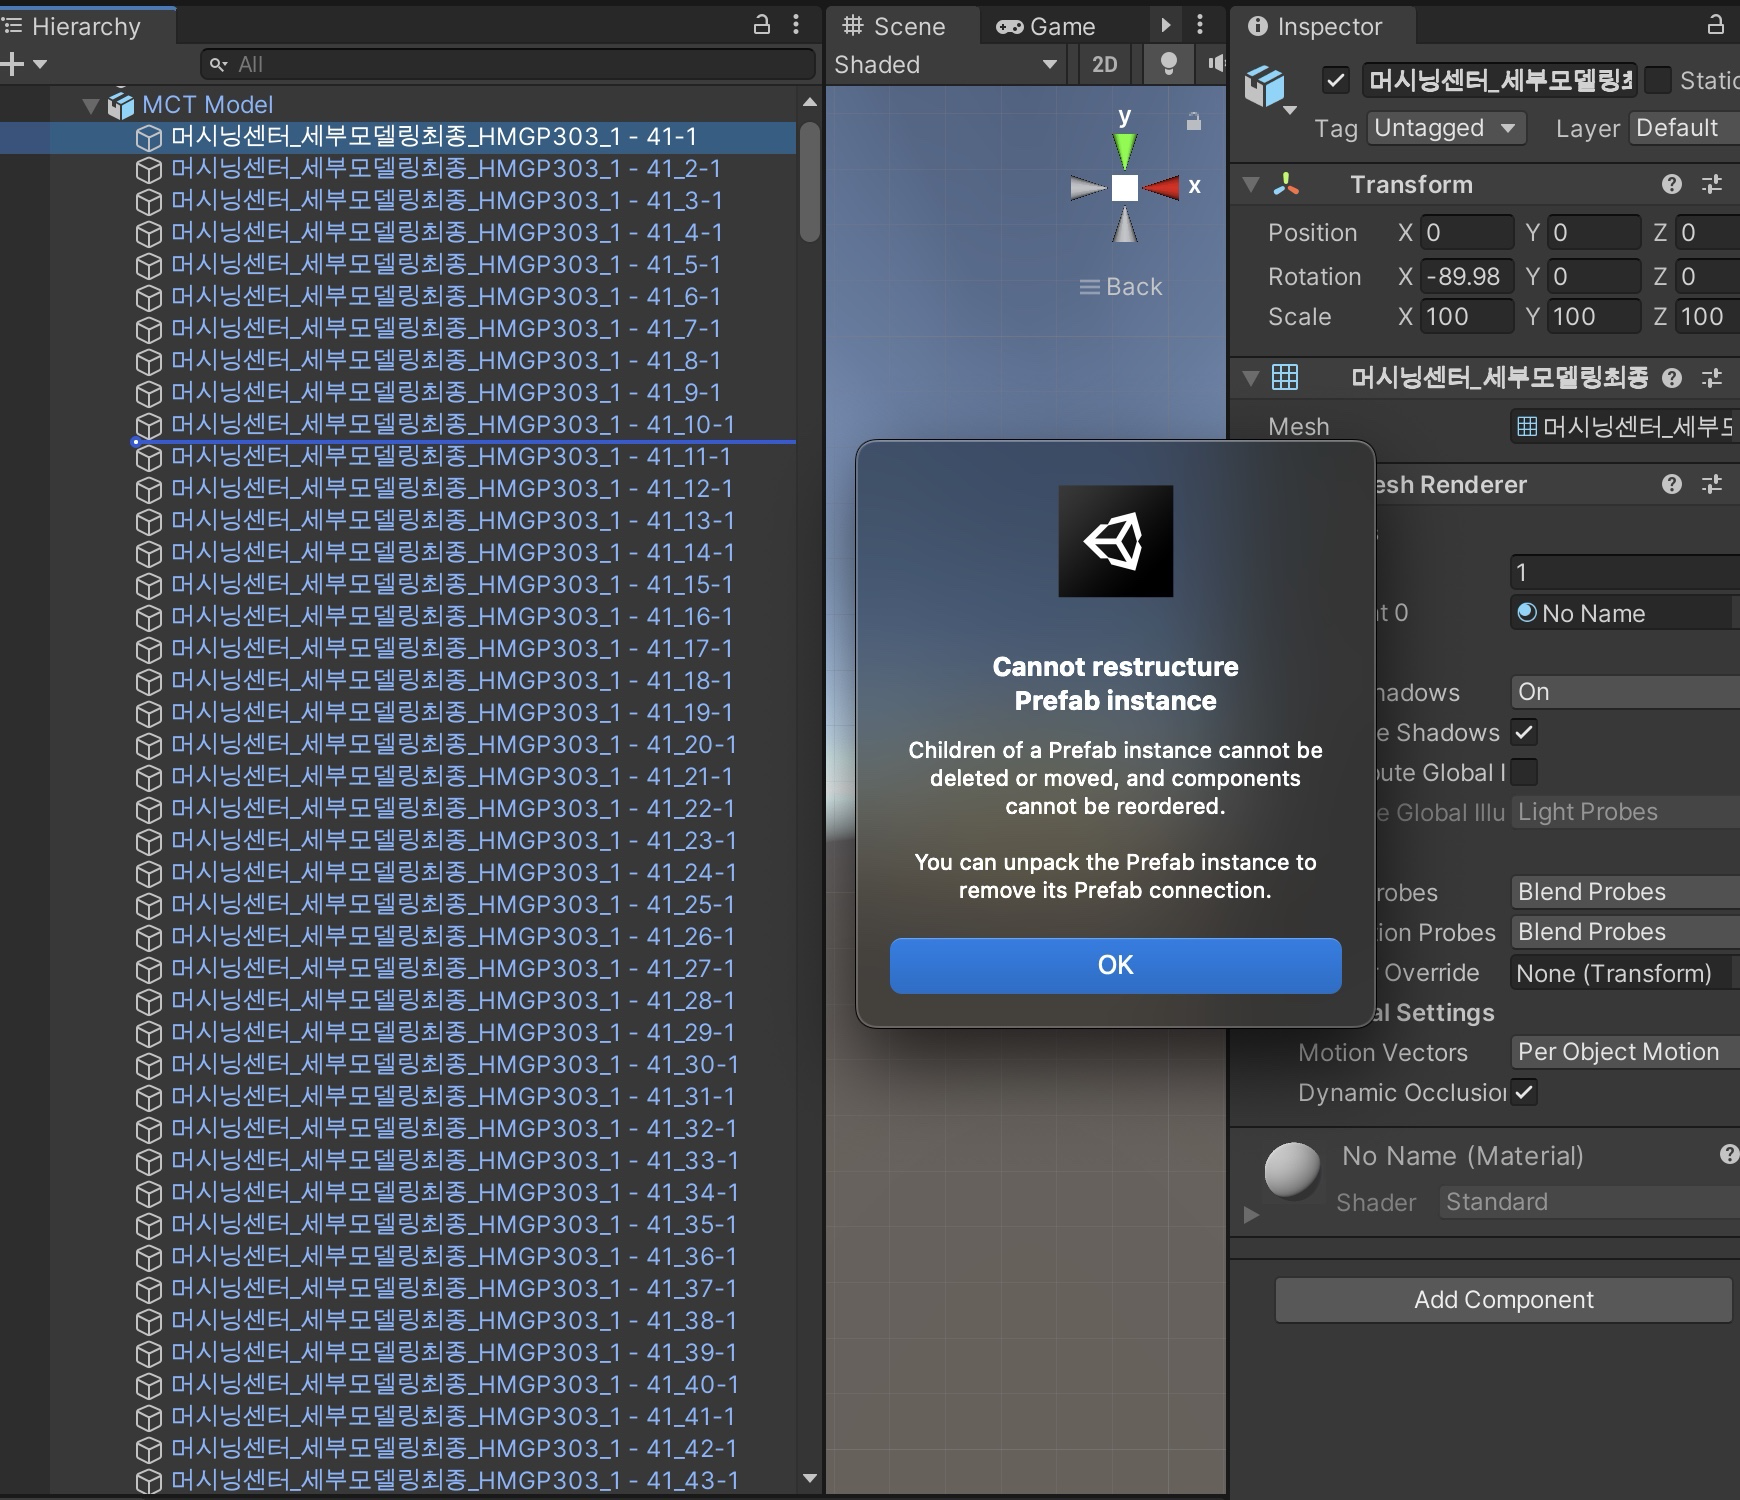This screenshot has width=1740, height=1500.
Task: Toggle Contribute Global Illumination checkbox
Action: 1524,773
